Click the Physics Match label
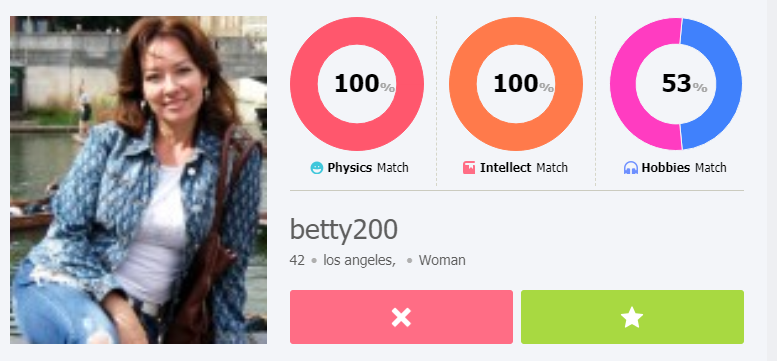Image resolution: width=777 pixels, height=361 pixels. [x=368, y=168]
